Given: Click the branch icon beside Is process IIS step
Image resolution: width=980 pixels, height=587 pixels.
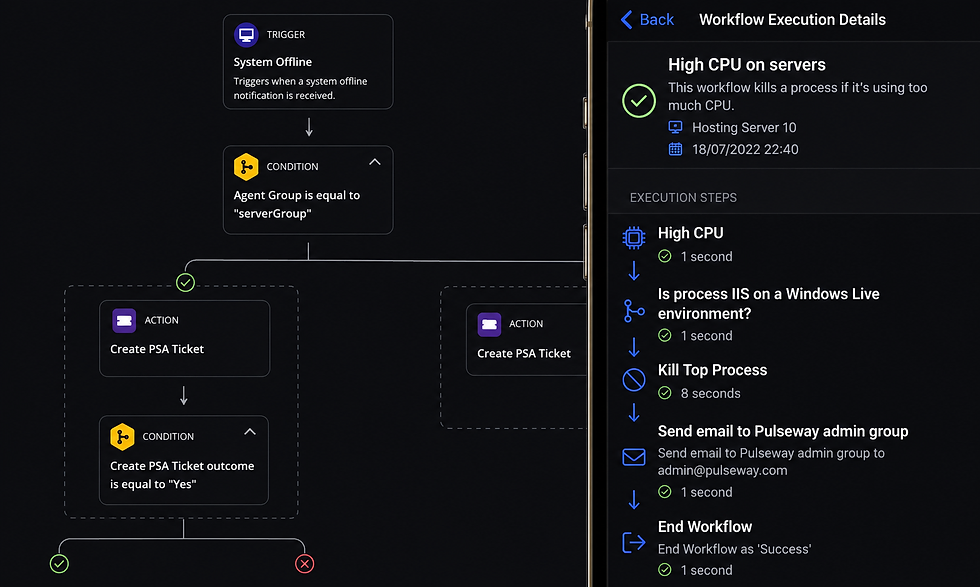Looking at the screenshot, I should click(634, 311).
